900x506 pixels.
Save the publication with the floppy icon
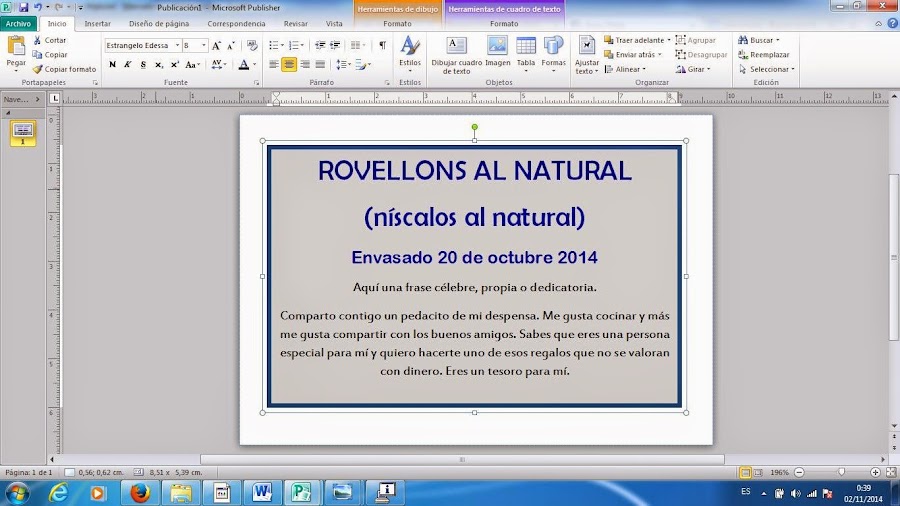[24, 7]
